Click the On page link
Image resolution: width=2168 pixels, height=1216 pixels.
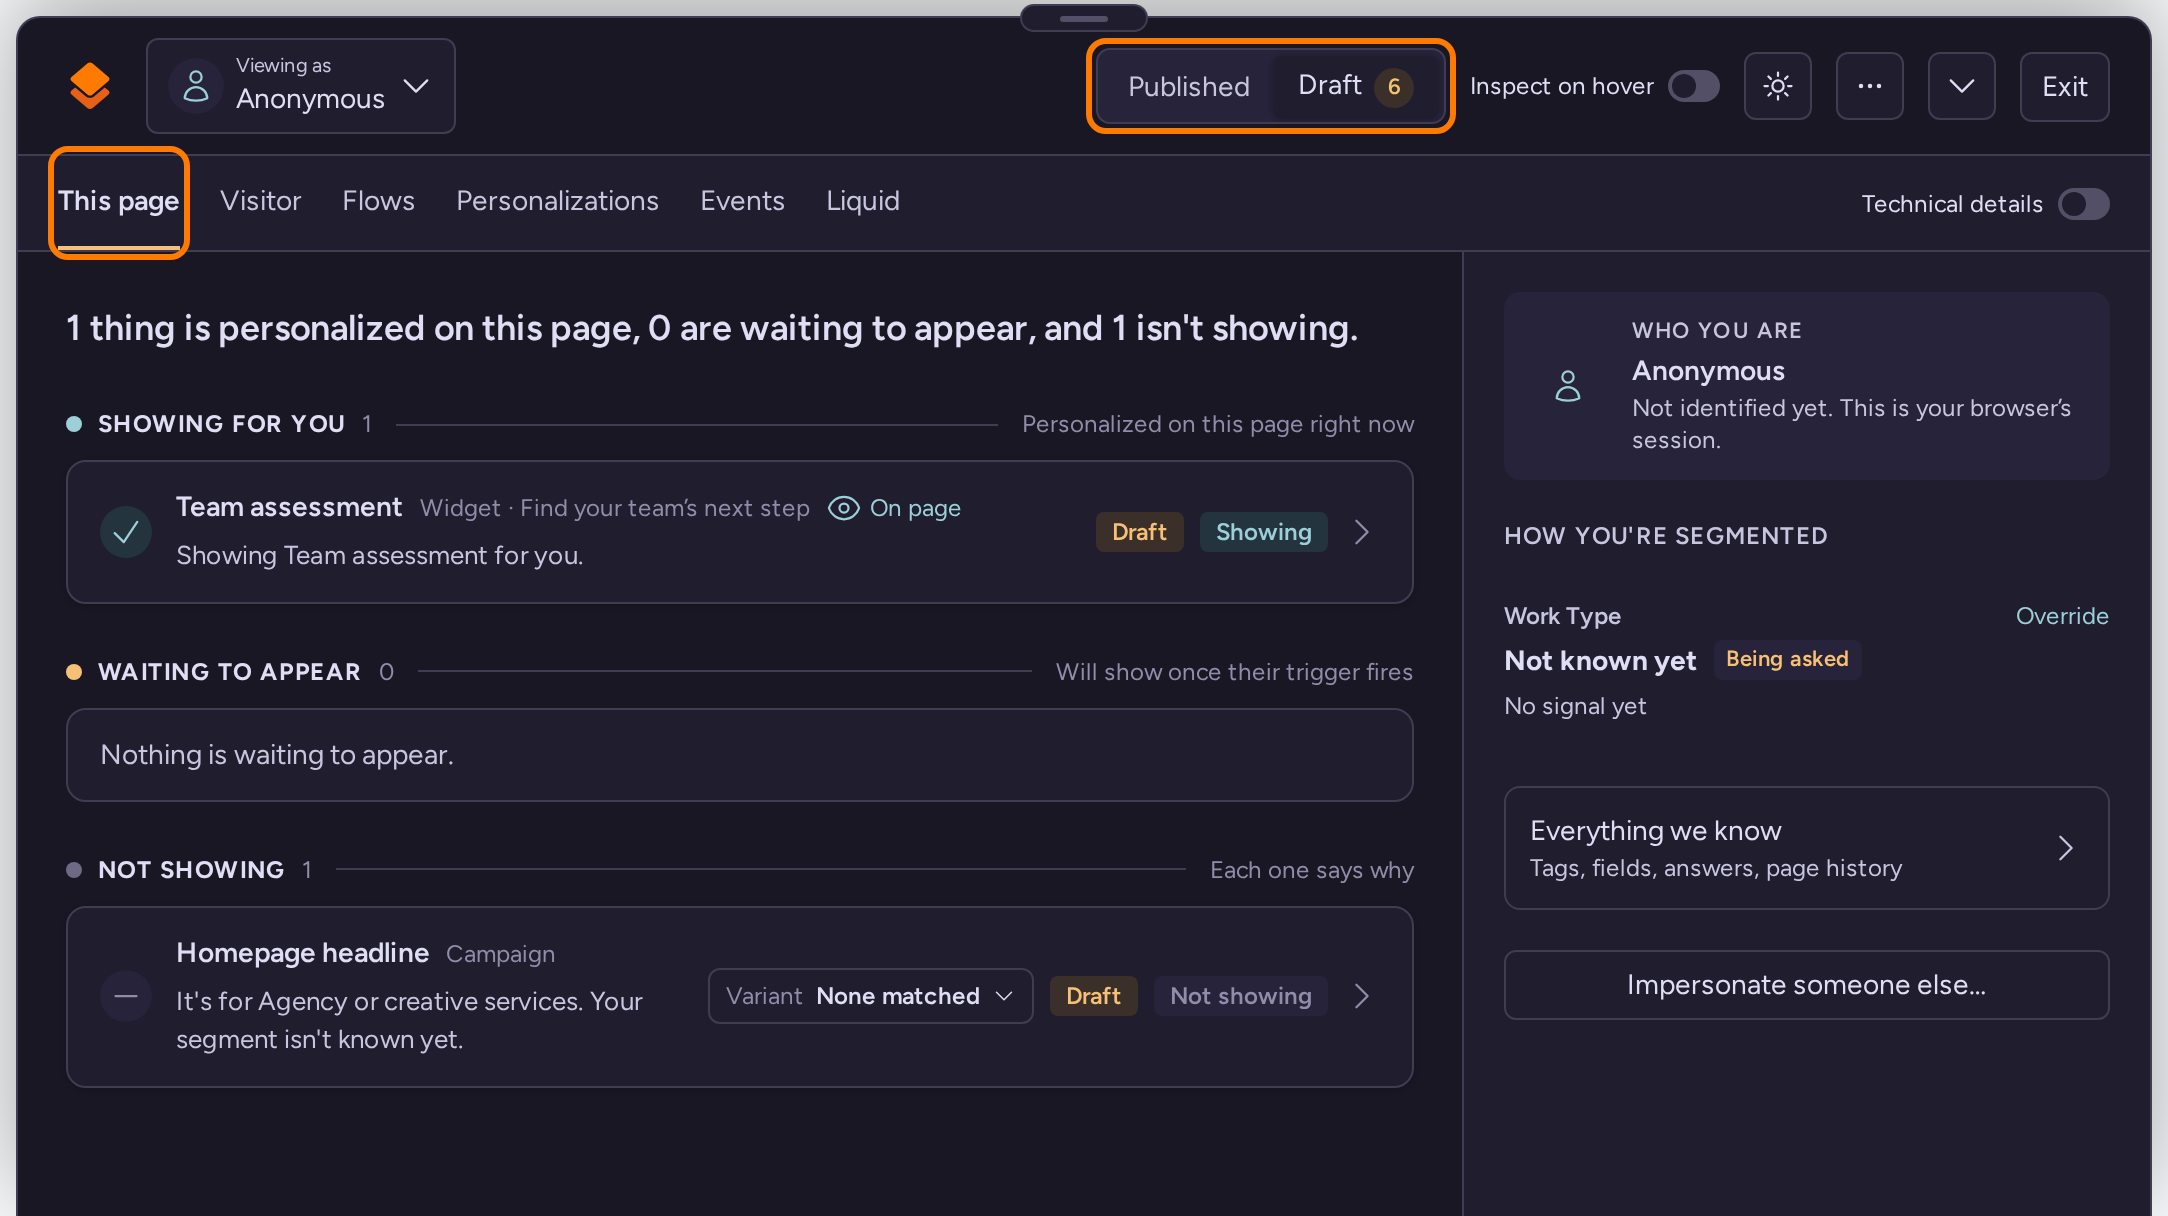click(x=915, y=508)
